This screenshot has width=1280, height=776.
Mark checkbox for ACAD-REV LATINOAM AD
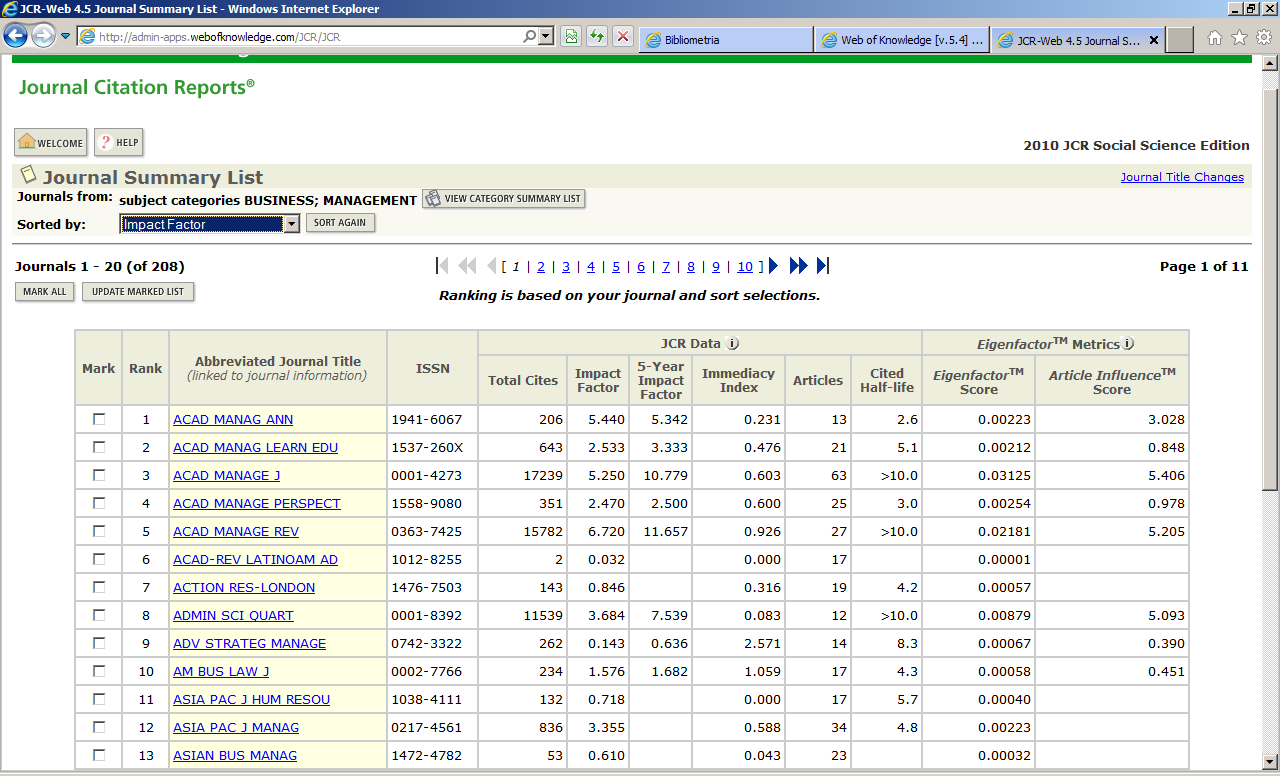pyautogui.click(x=99, y=559)
